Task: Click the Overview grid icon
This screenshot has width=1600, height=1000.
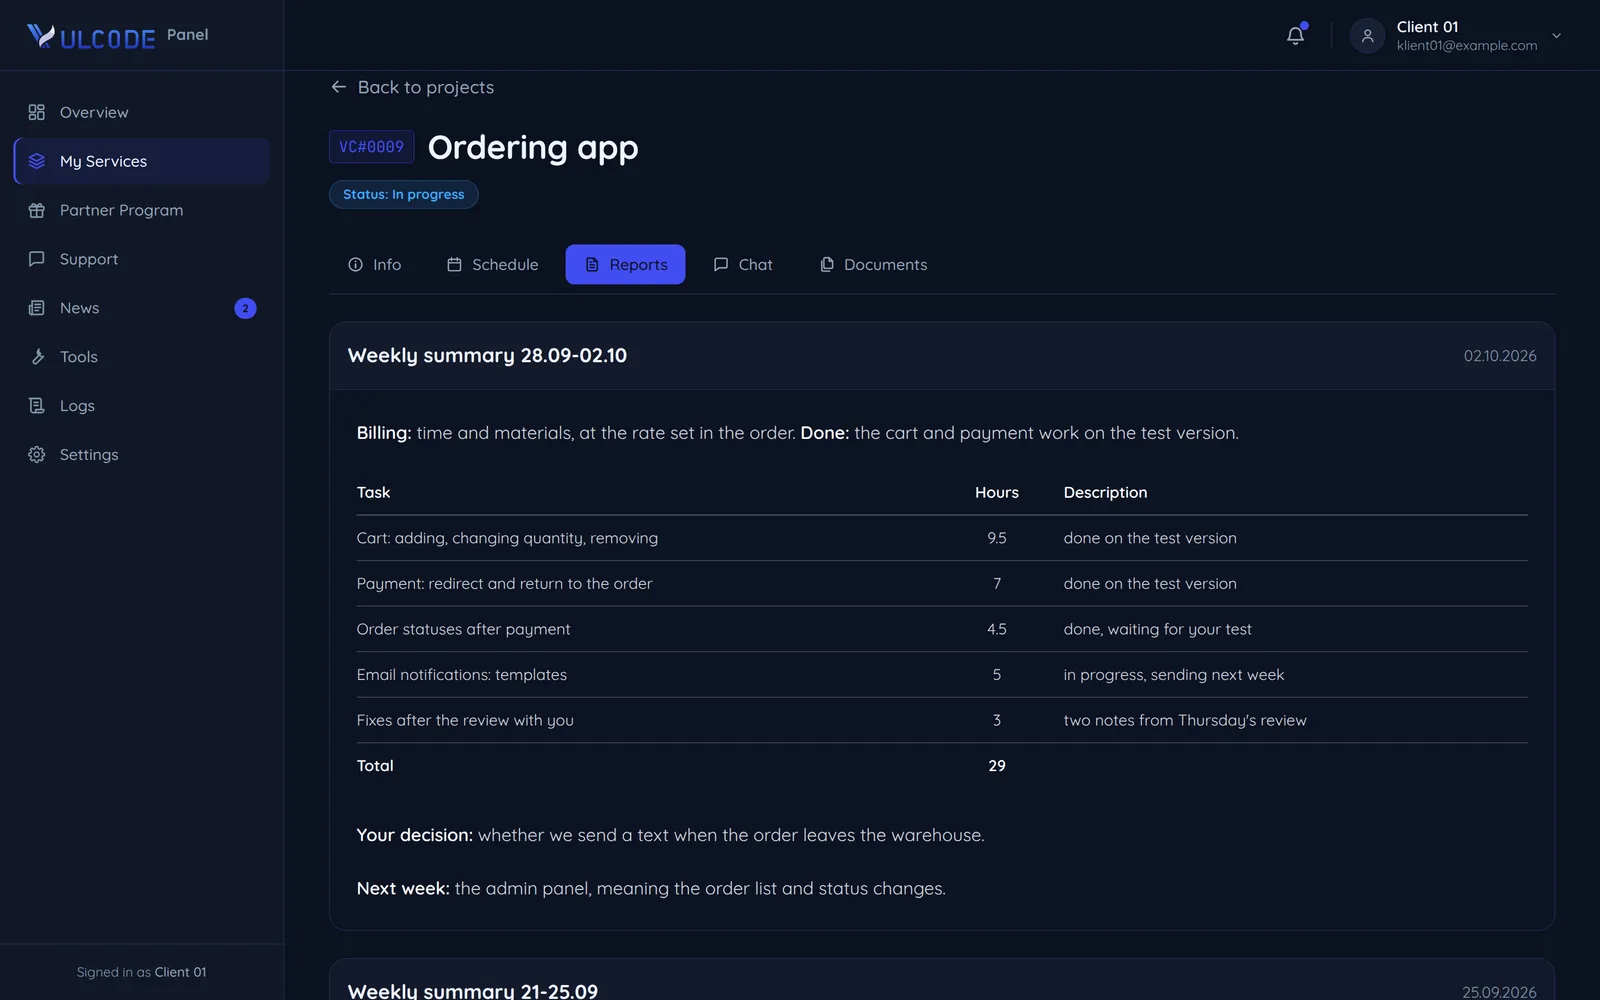Action: (37, 112)
